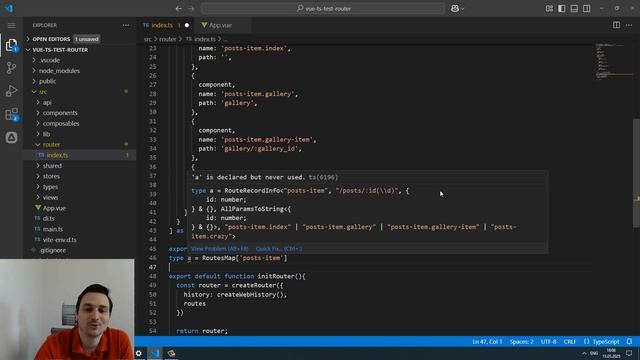Place cursor on empty line 47

(x=380, y=267)
